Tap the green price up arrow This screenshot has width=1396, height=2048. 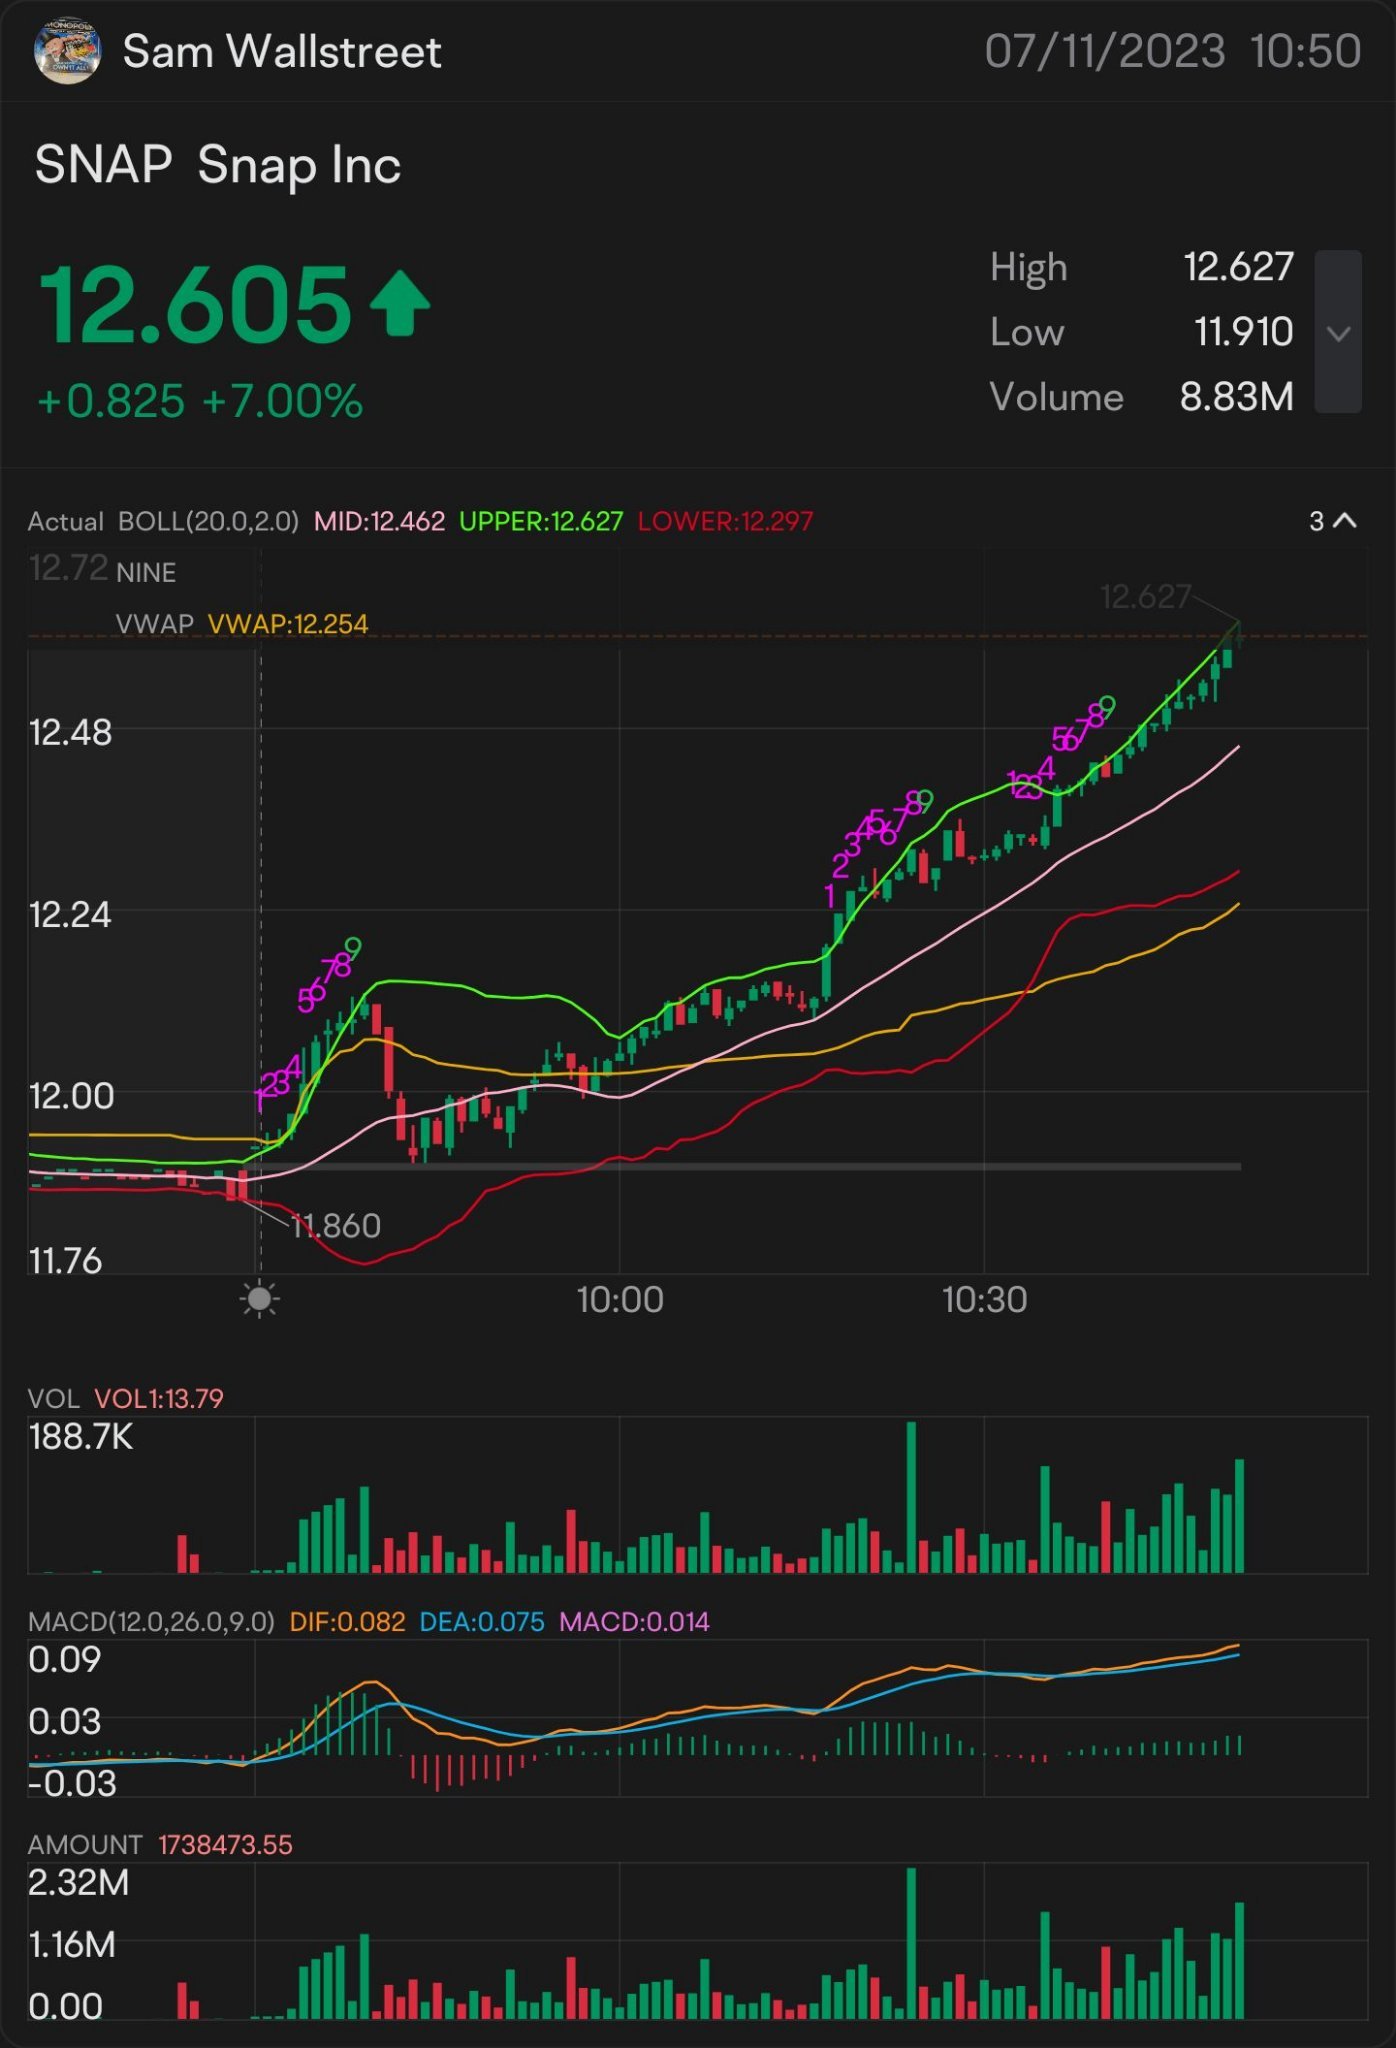click(x=400, y=302)
